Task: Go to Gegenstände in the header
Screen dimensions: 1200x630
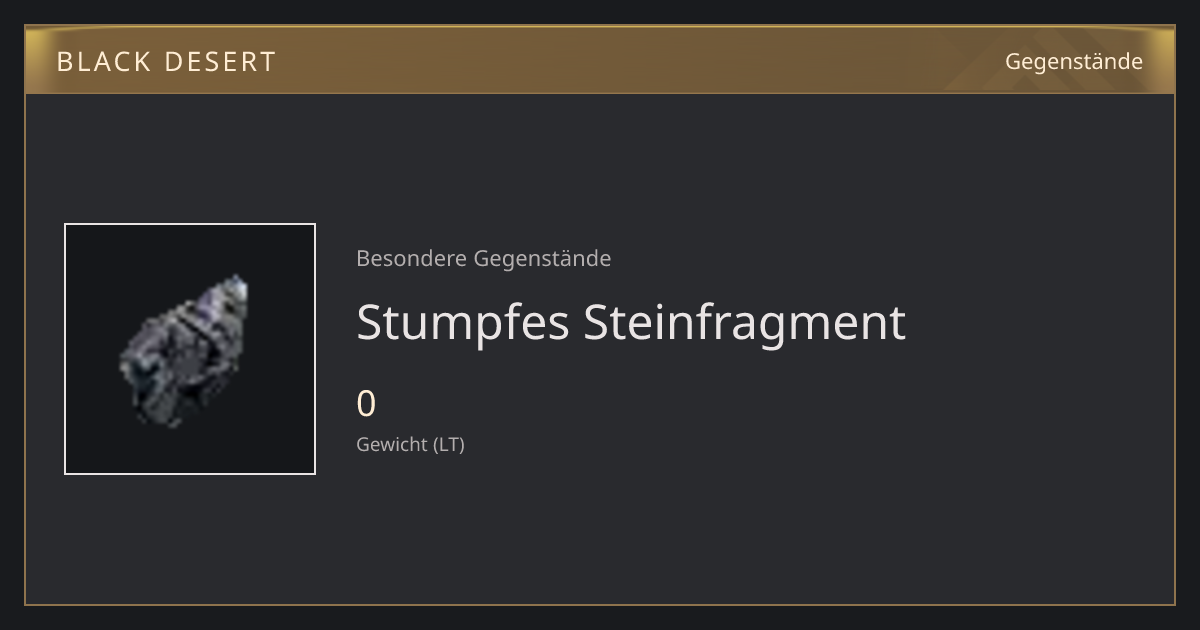Action: pyautogui.click(x=1074, y=62)
